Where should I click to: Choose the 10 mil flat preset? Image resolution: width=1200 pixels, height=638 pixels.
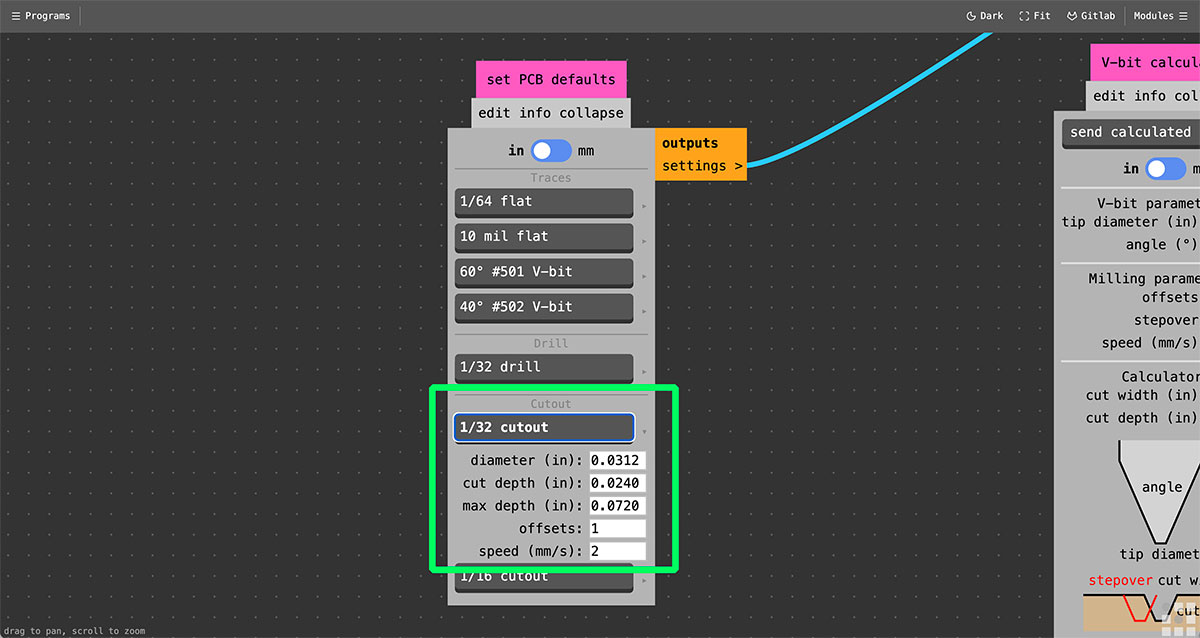pos(544,237)
